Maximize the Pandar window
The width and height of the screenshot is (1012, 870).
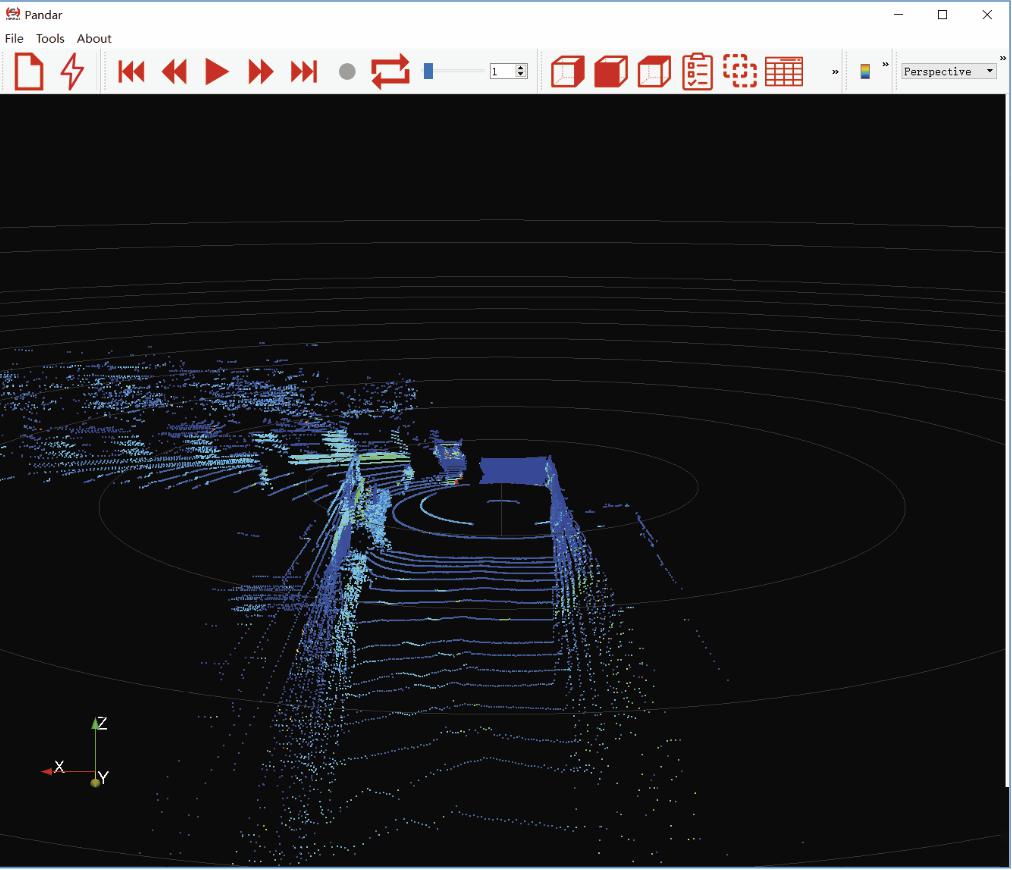pos(942,14)
